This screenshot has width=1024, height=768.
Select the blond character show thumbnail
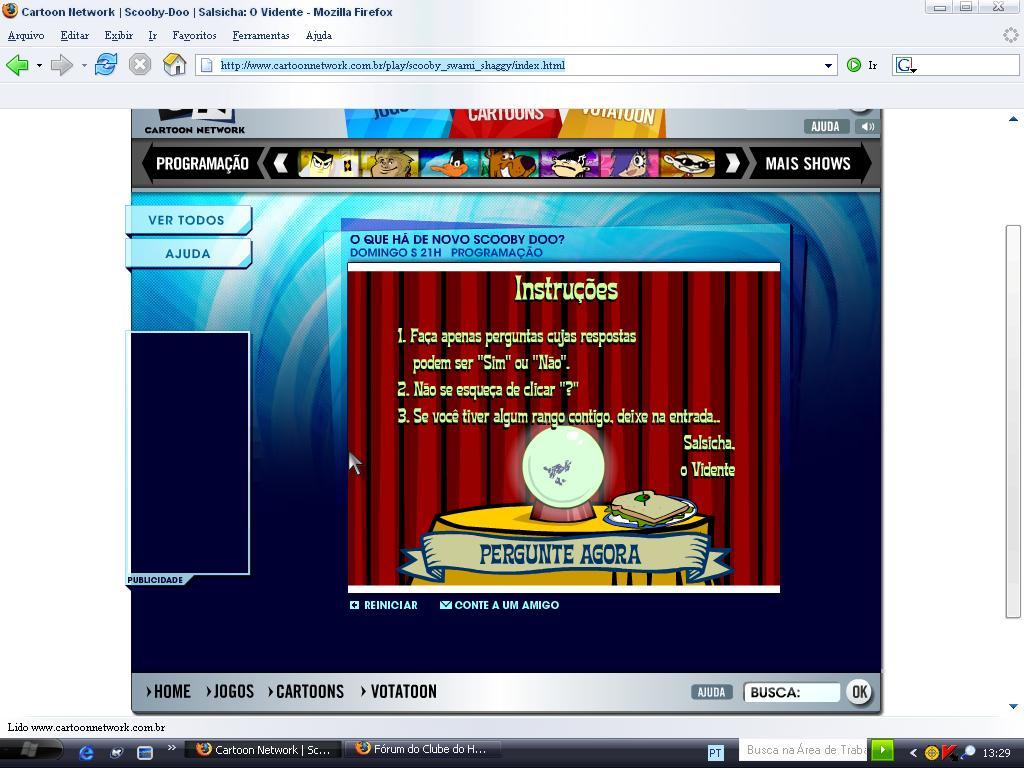click(389, 163)
